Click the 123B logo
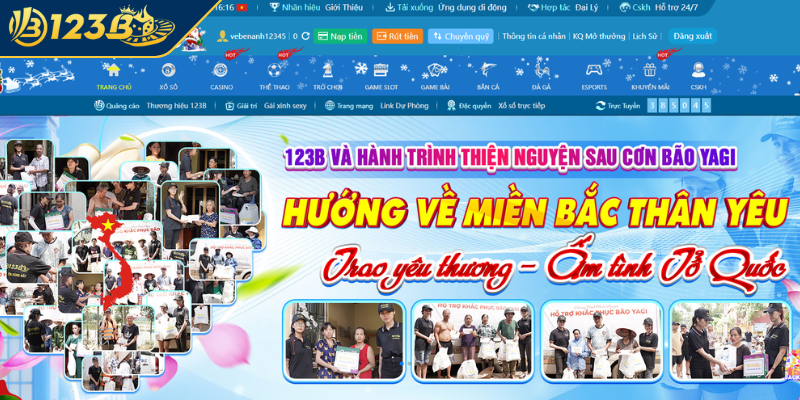Viewport: 800px width, 400px height. tap(80, 27)
